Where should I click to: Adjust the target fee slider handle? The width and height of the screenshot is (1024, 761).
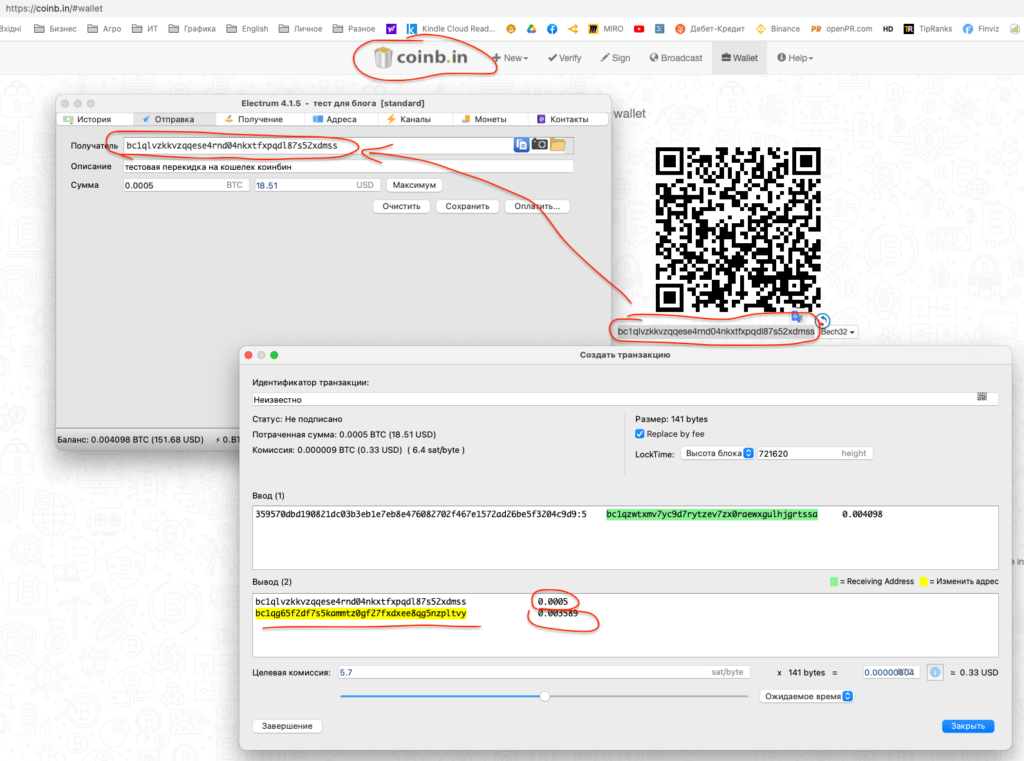pyautogui.click(x=545, y=696)
